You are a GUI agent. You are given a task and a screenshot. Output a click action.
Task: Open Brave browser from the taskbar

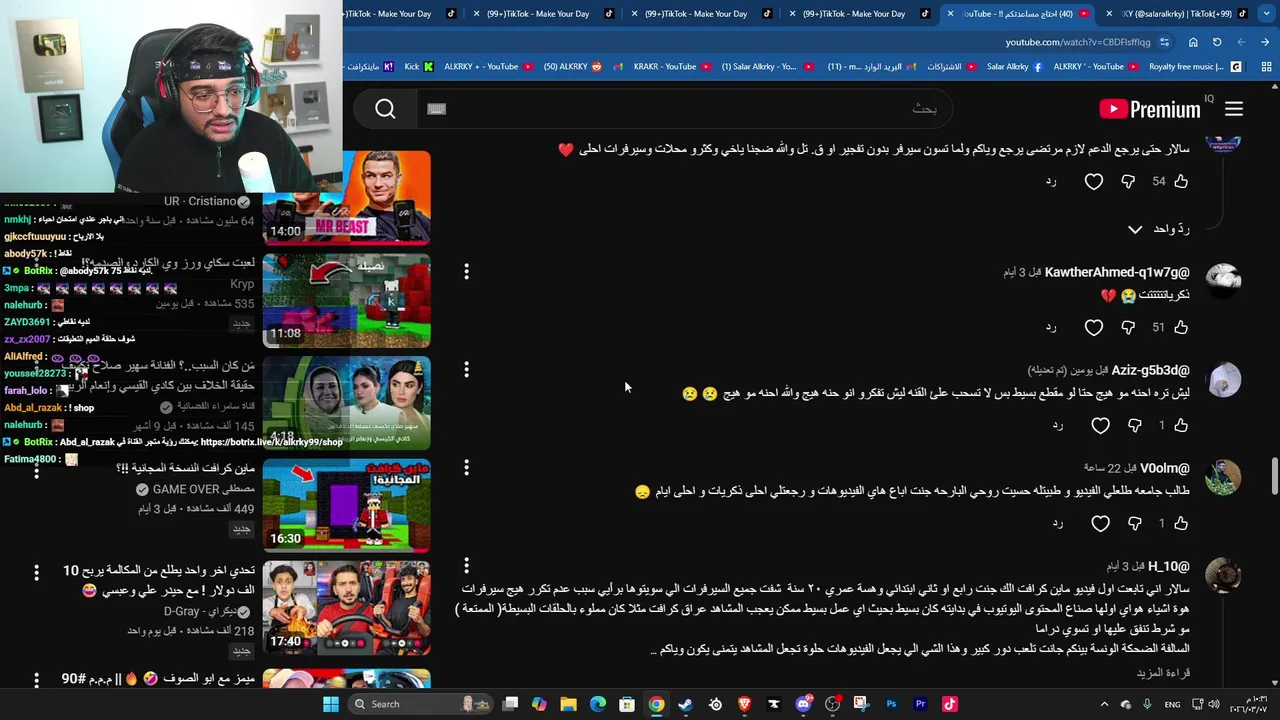point(744,704)
